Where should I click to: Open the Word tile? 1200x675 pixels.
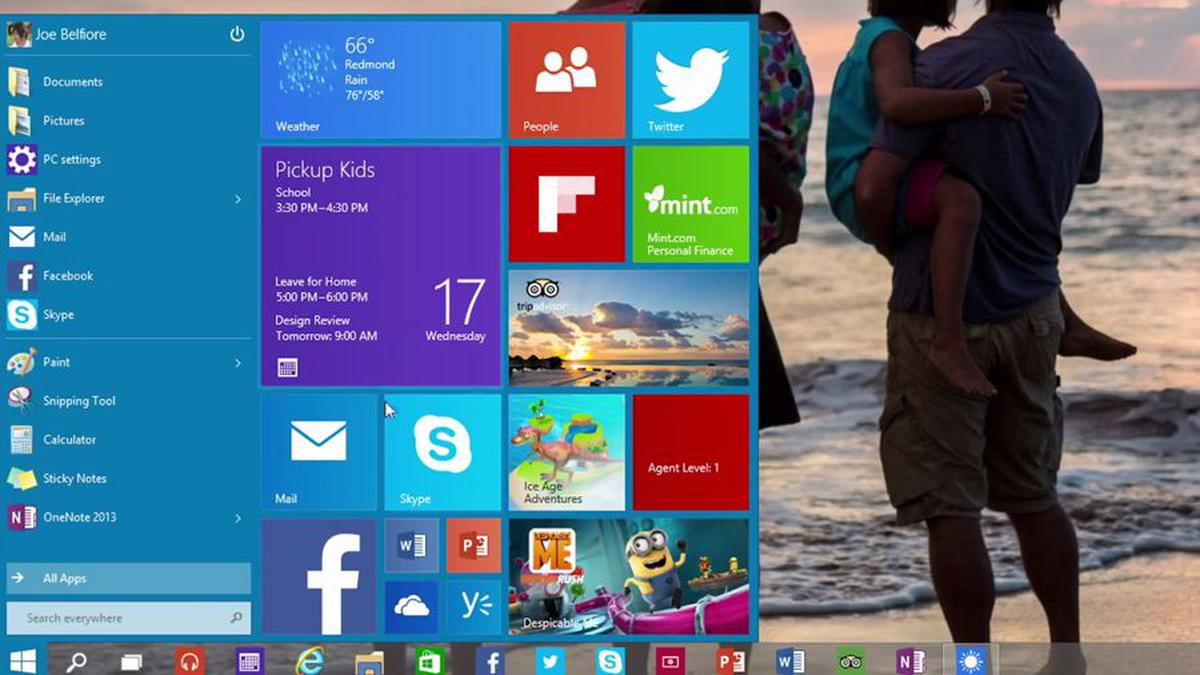(410, 545)
